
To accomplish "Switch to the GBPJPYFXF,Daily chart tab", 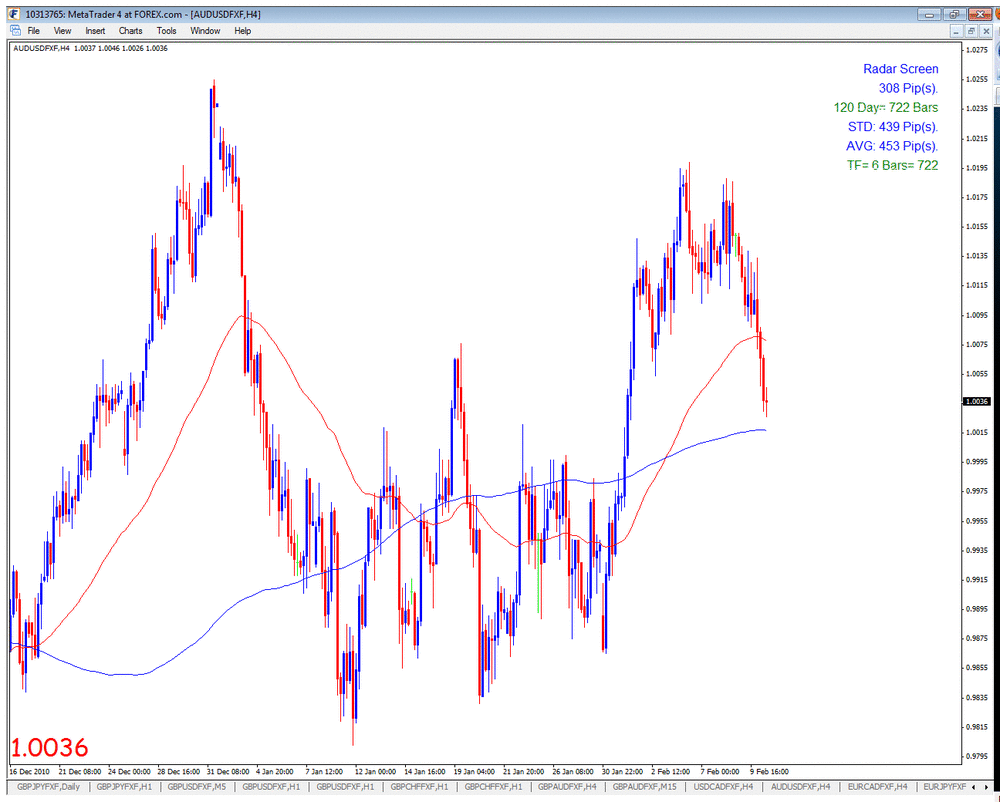I will coord(48,787).
